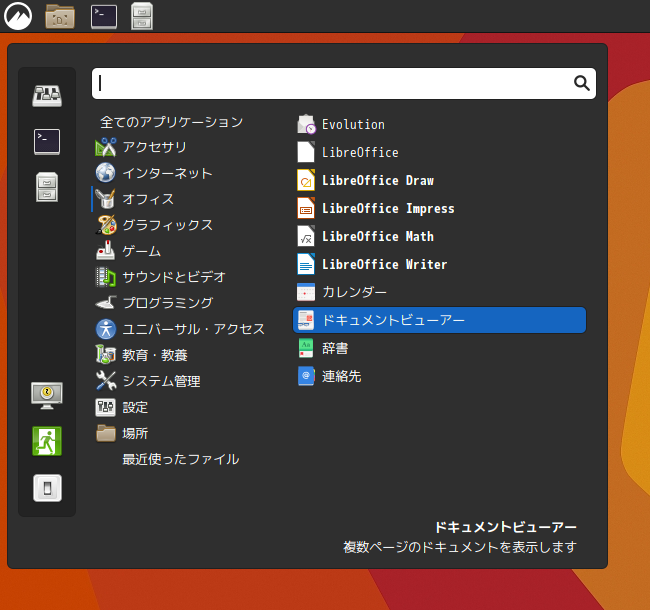Open terminal from the top panel
650x610 pixels.
[104, 17]
